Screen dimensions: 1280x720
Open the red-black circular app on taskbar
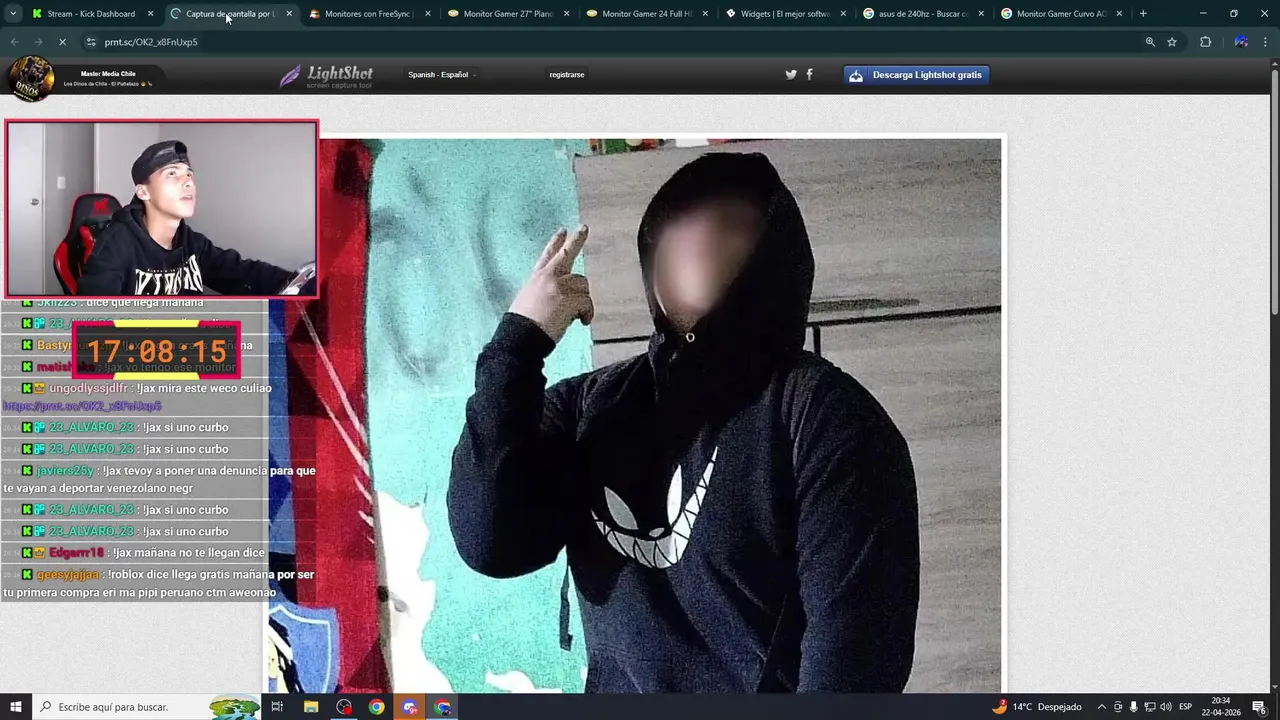coord(344,707)
